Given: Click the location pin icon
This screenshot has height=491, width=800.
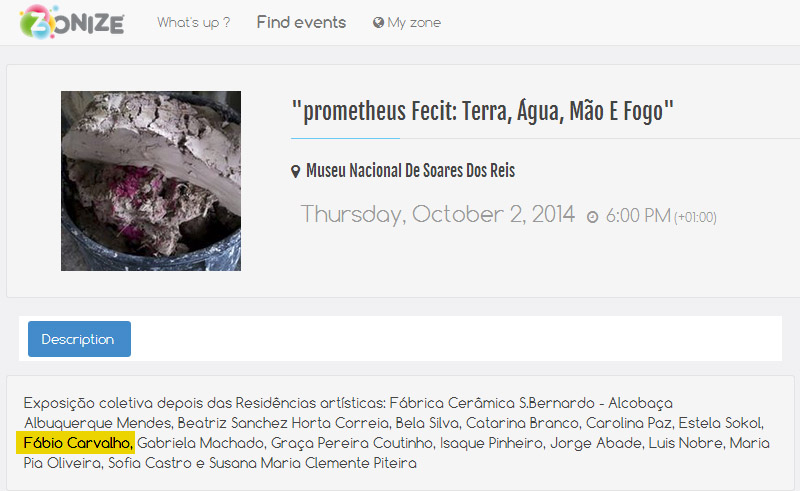Looking at the screenshot, I should tap(295, 171).
